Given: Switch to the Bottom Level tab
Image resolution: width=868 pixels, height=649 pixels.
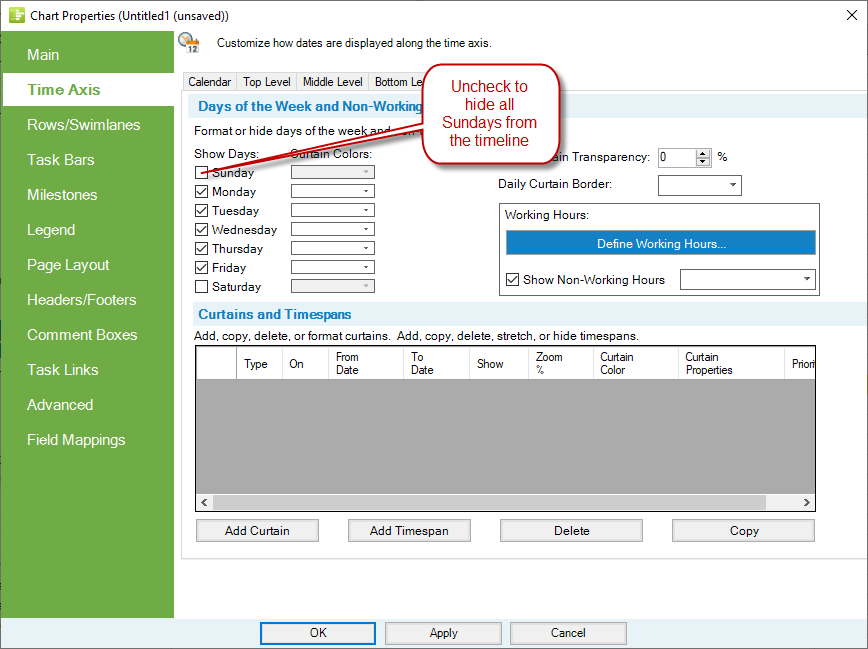Looking at the screenshot, I should 397,82.
